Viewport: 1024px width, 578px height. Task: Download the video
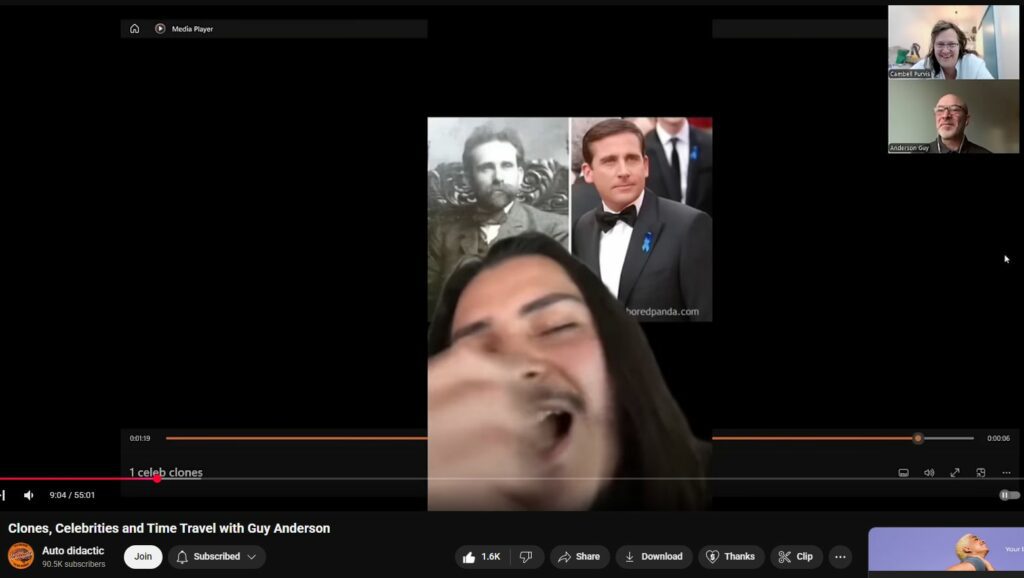(654, 556)
